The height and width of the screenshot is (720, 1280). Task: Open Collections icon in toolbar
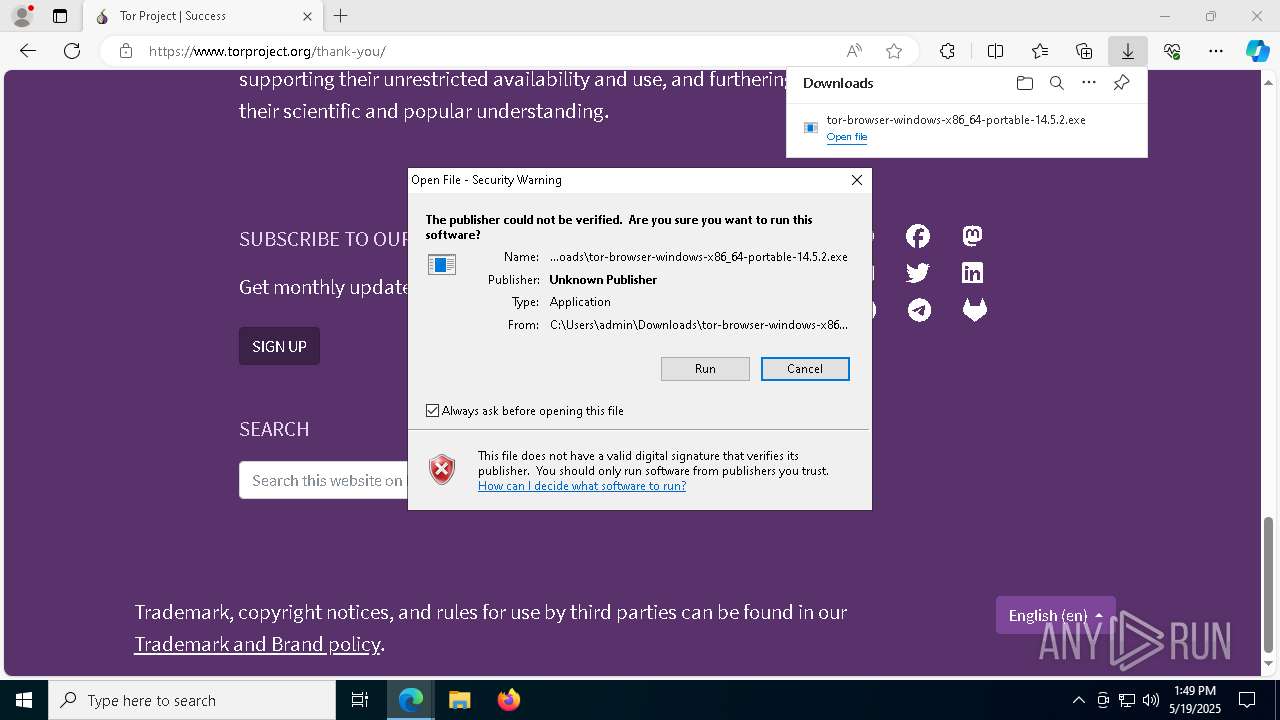(1084, 51)
